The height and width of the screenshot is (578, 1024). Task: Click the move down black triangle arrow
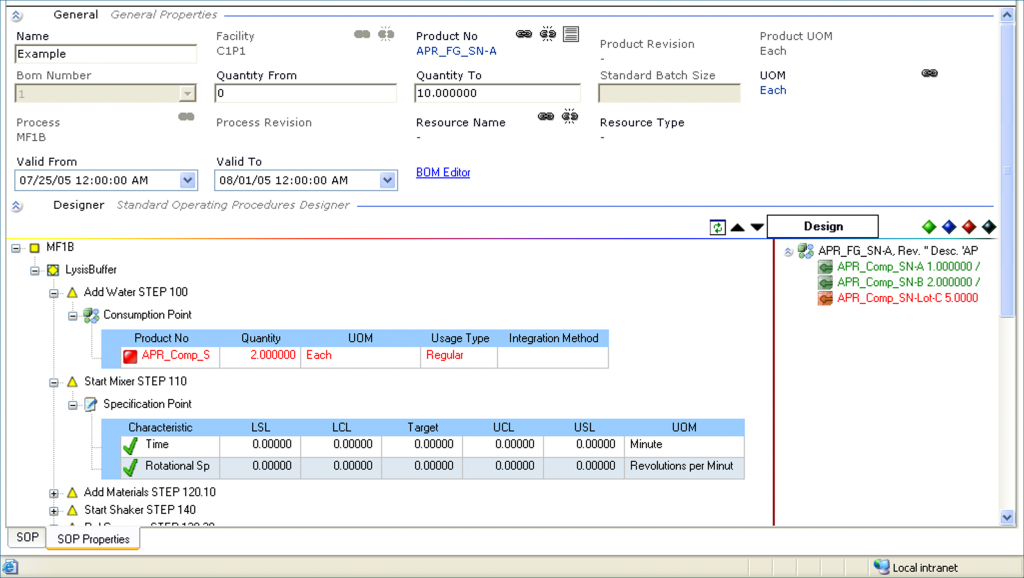tap(757, 227)
